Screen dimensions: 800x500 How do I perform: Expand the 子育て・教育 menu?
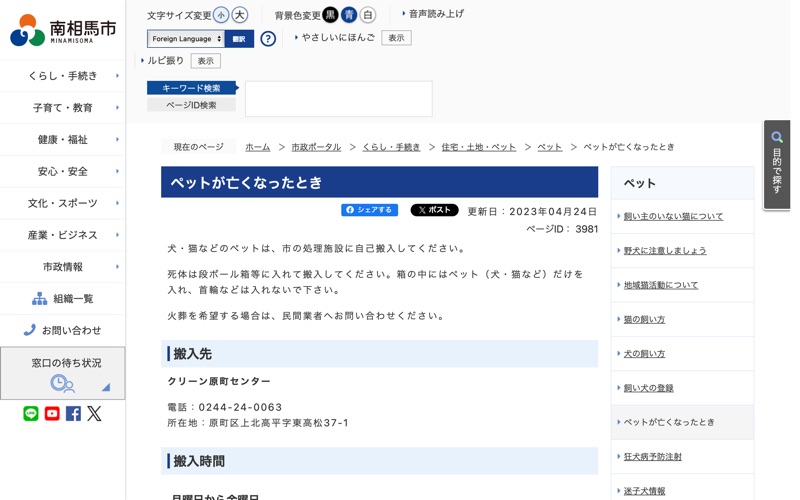tap(63, 108)
